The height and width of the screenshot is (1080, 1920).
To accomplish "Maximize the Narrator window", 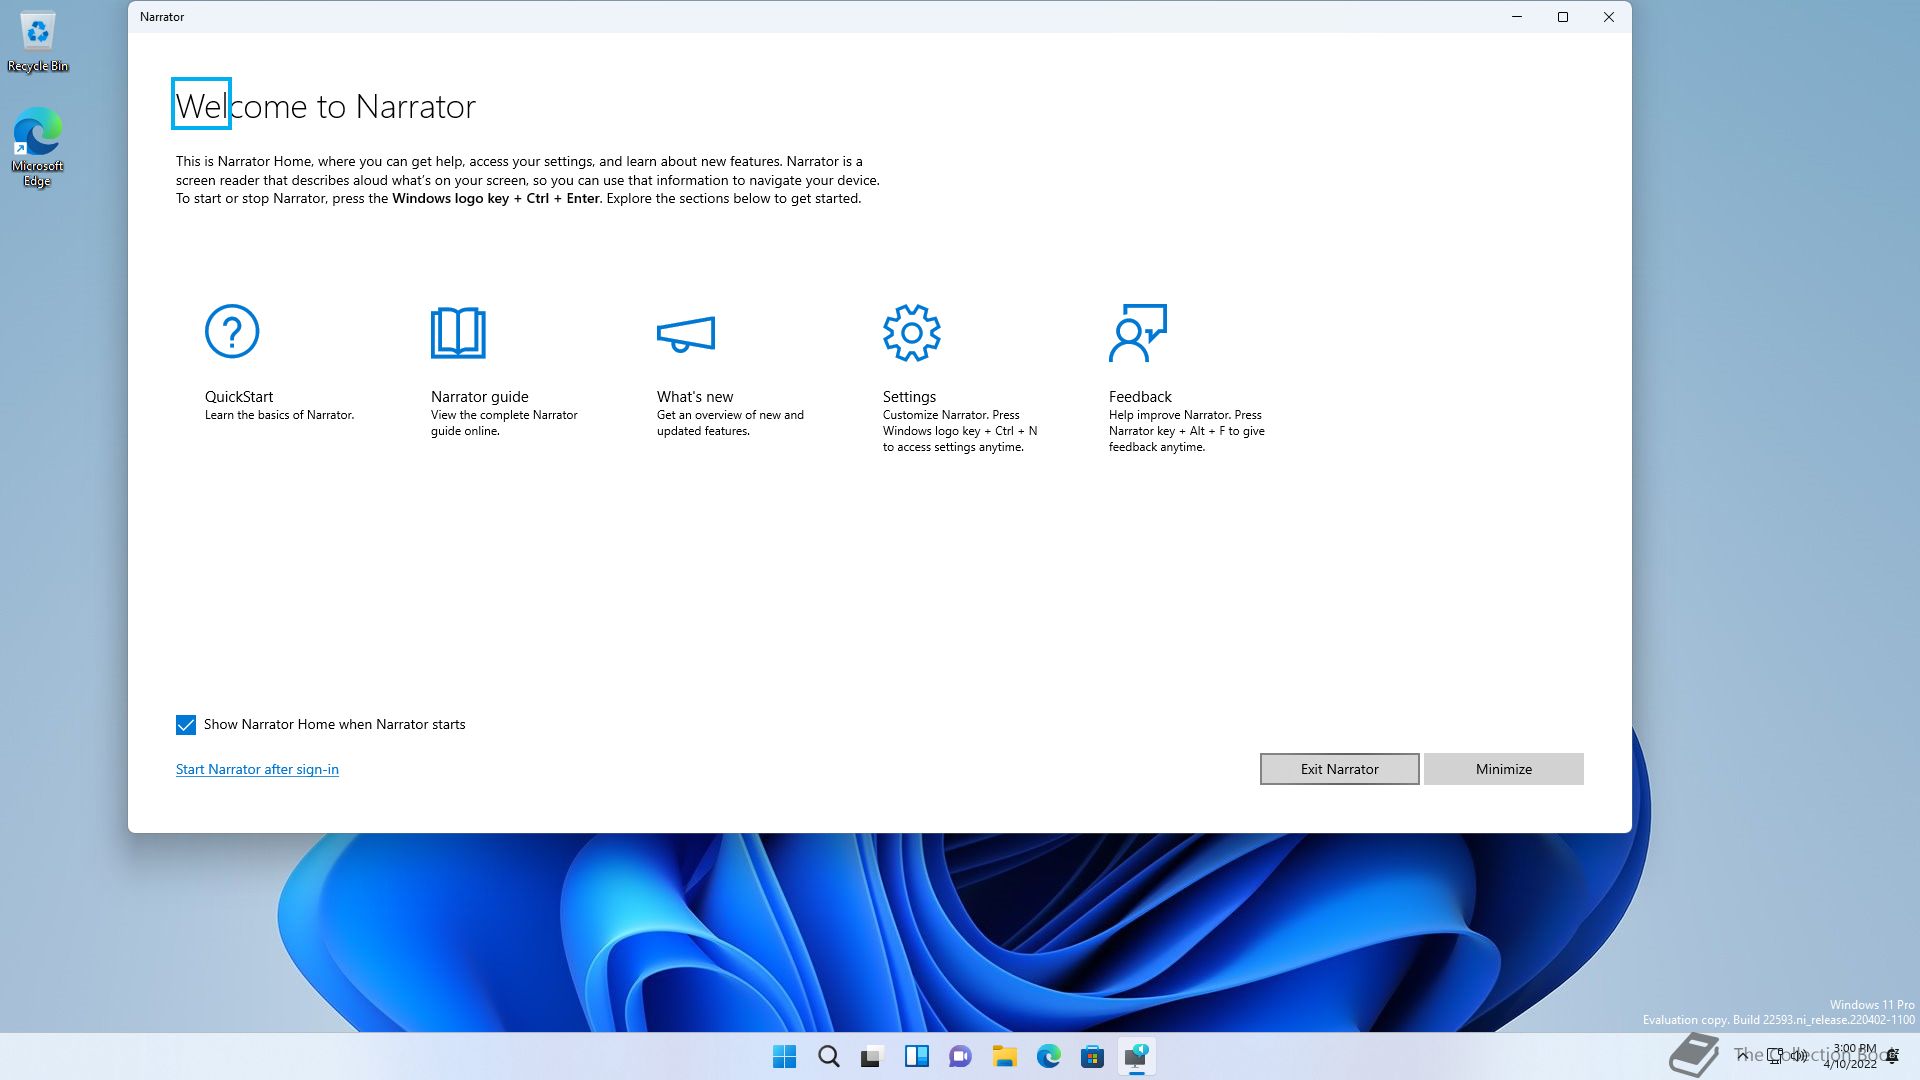I will (1563, 17).
